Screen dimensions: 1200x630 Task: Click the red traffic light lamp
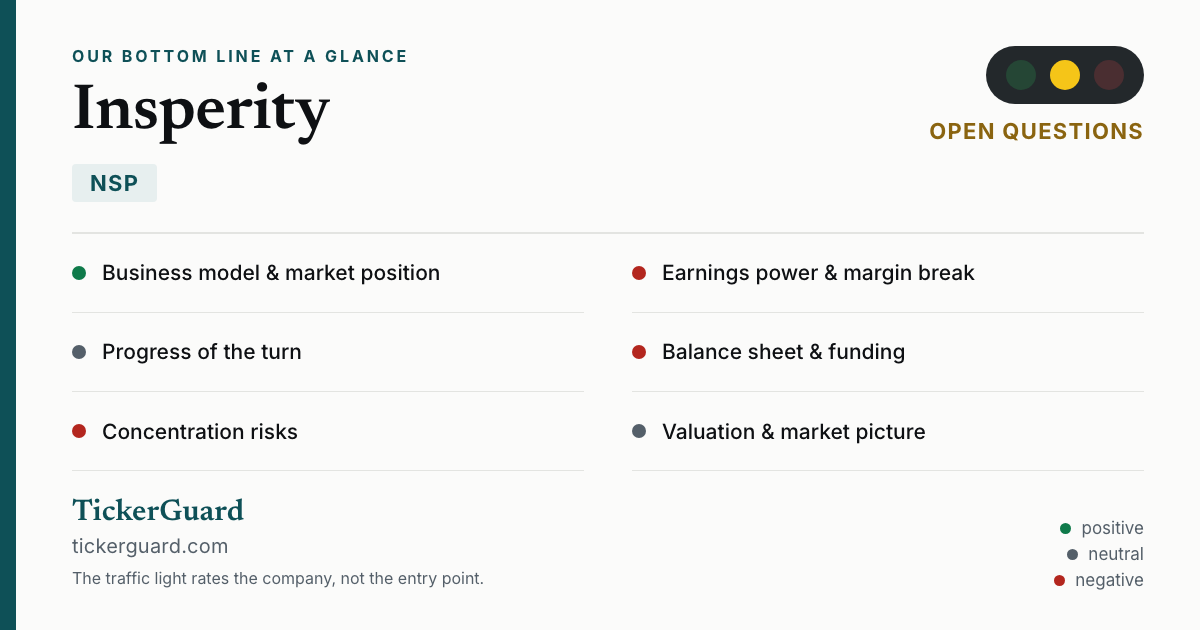click(x=1109, y=75)
